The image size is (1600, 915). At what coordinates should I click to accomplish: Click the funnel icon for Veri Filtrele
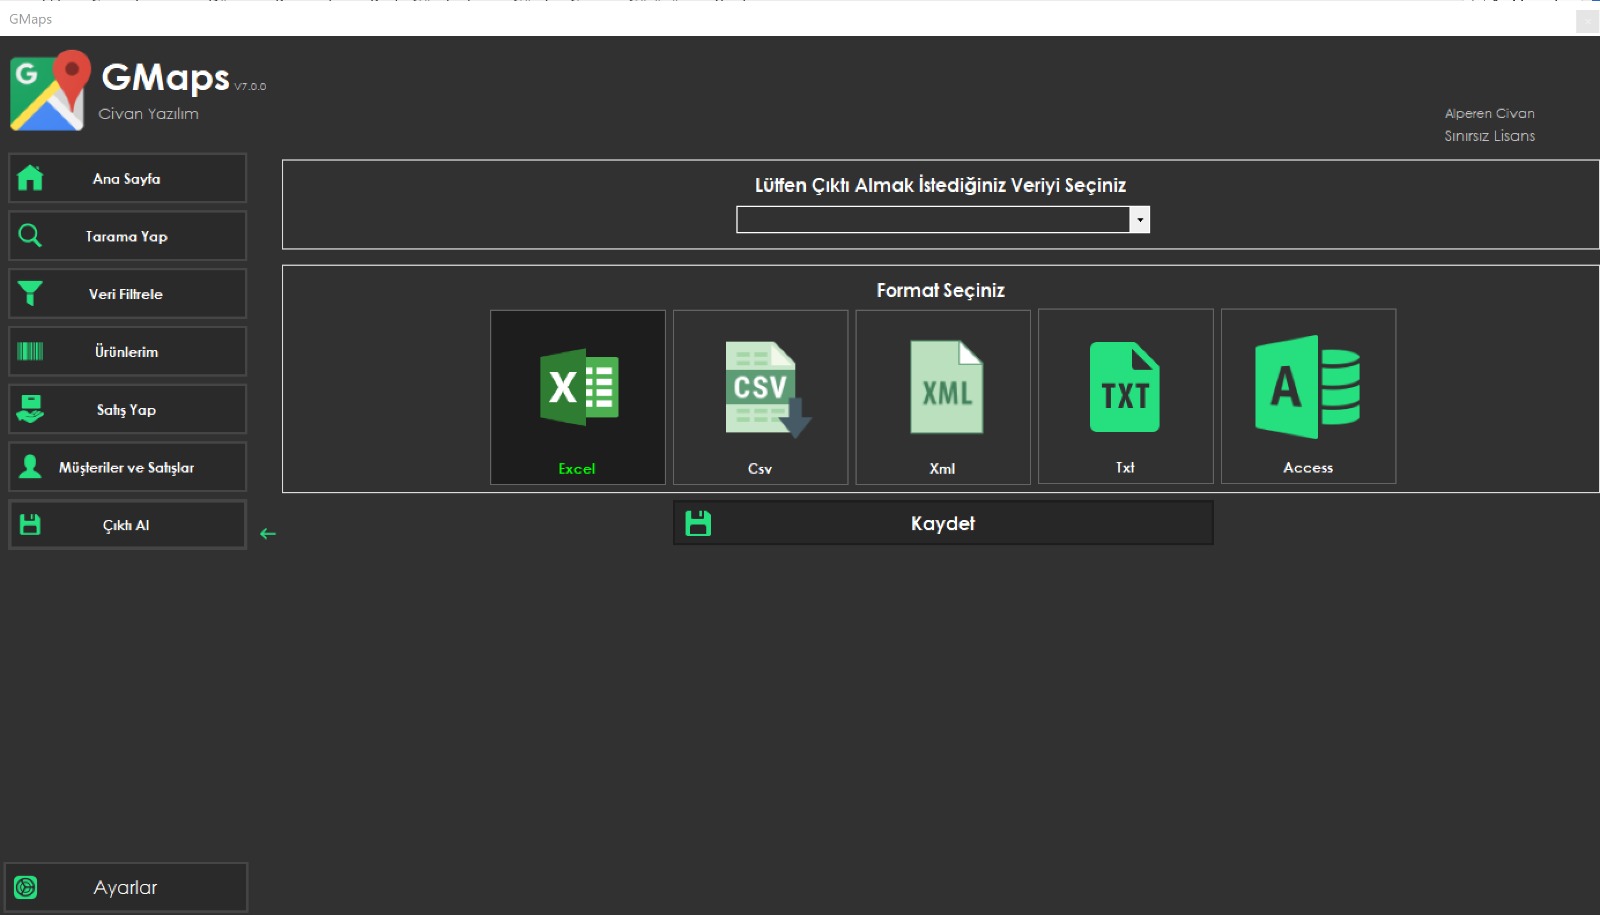(x=30, y=293)
